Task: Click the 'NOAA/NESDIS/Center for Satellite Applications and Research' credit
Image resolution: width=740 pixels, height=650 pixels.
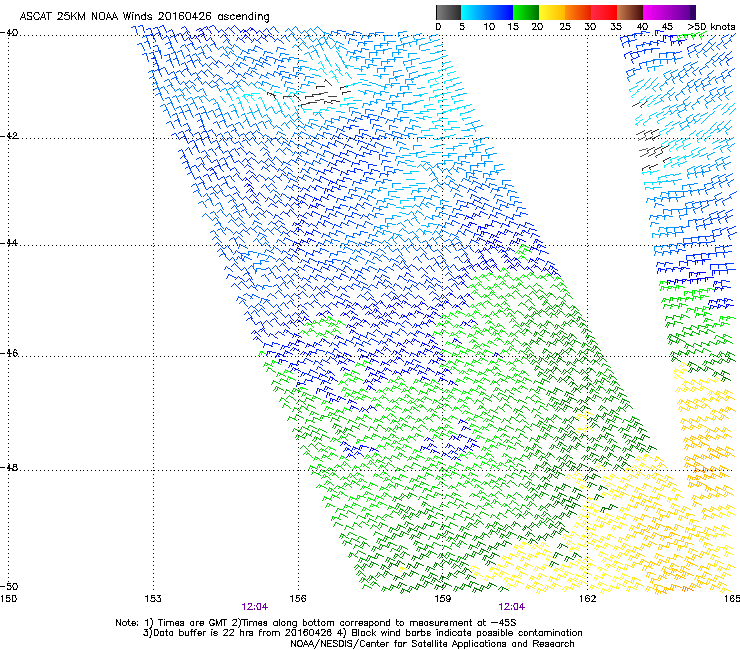Action: (x=432, y=644)
